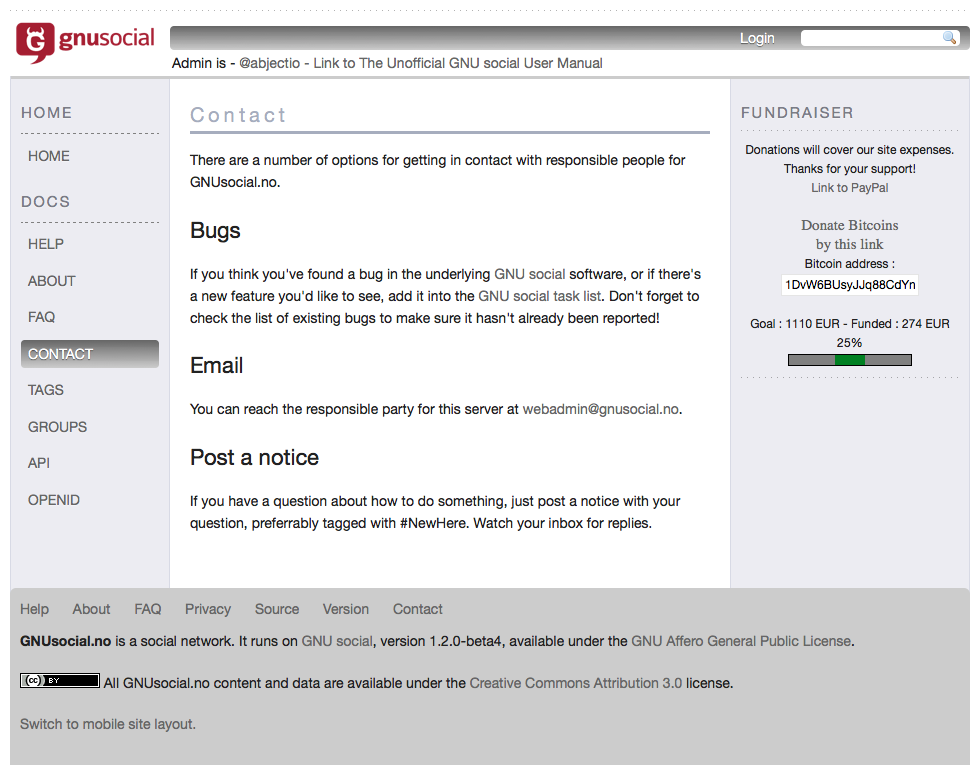
Task: Click the FUNDRAISER sidebar heading
Action: pyautogui.click(x=797, y=112)
